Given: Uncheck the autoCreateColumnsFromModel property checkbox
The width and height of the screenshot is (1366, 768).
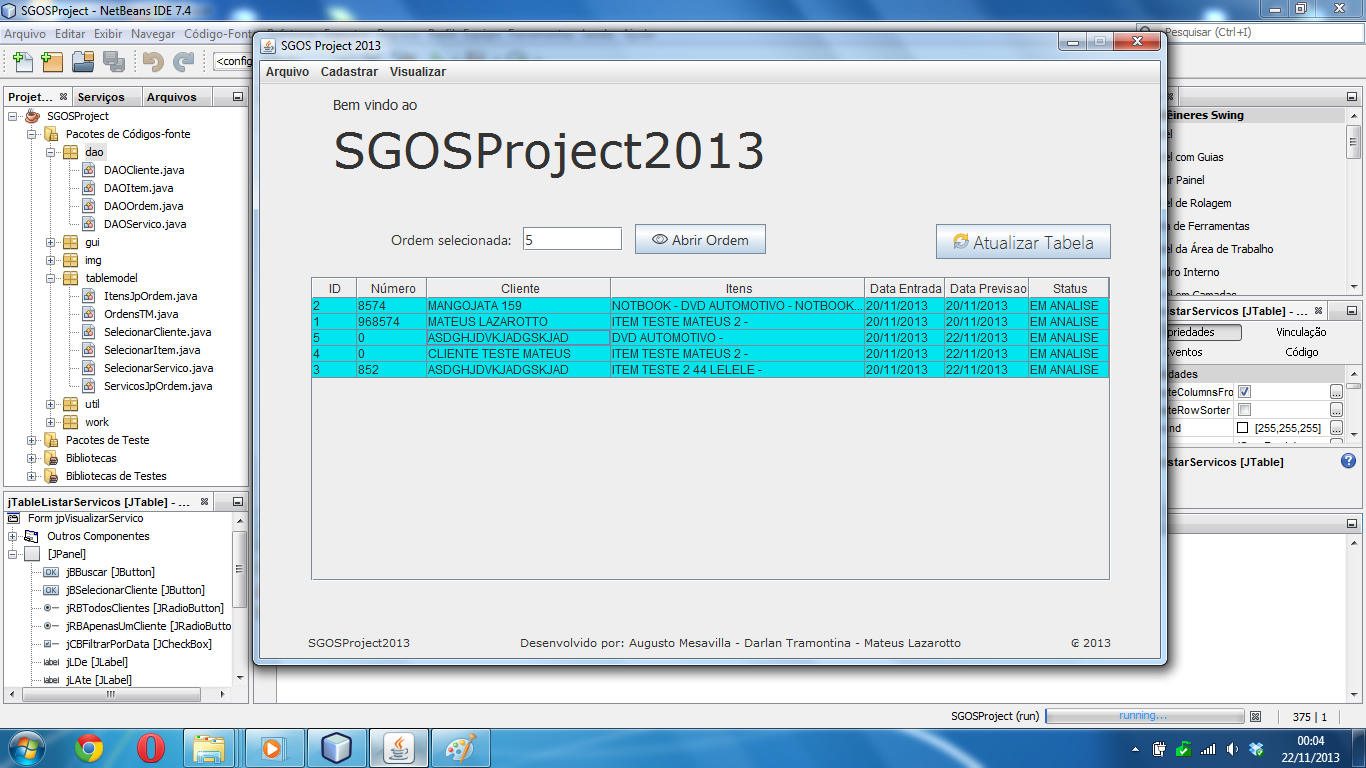Looking at the screenshot, I should [x=1243, y=392].
